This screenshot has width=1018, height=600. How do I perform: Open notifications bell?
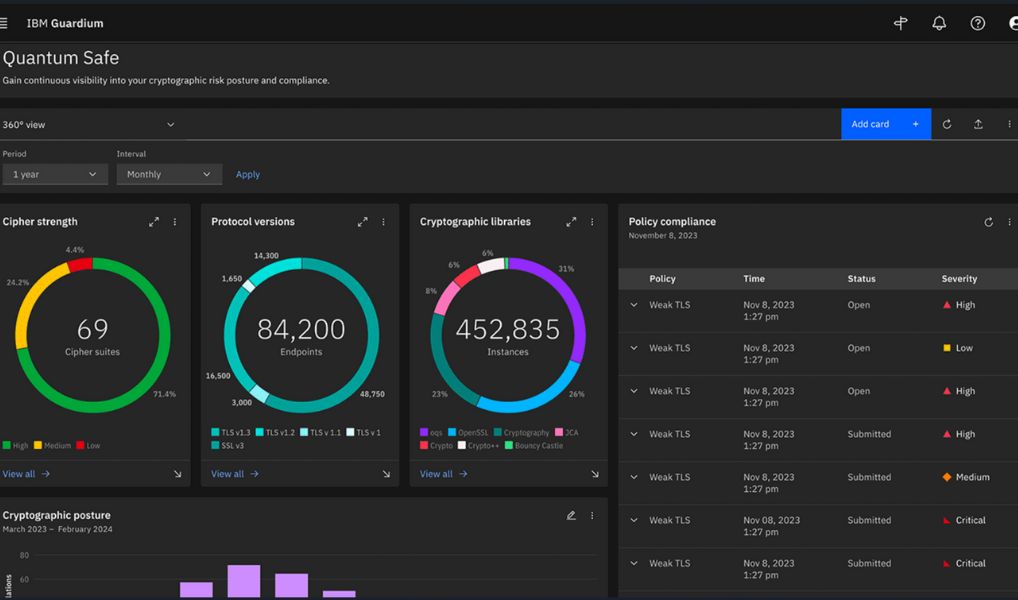point(939,23)
